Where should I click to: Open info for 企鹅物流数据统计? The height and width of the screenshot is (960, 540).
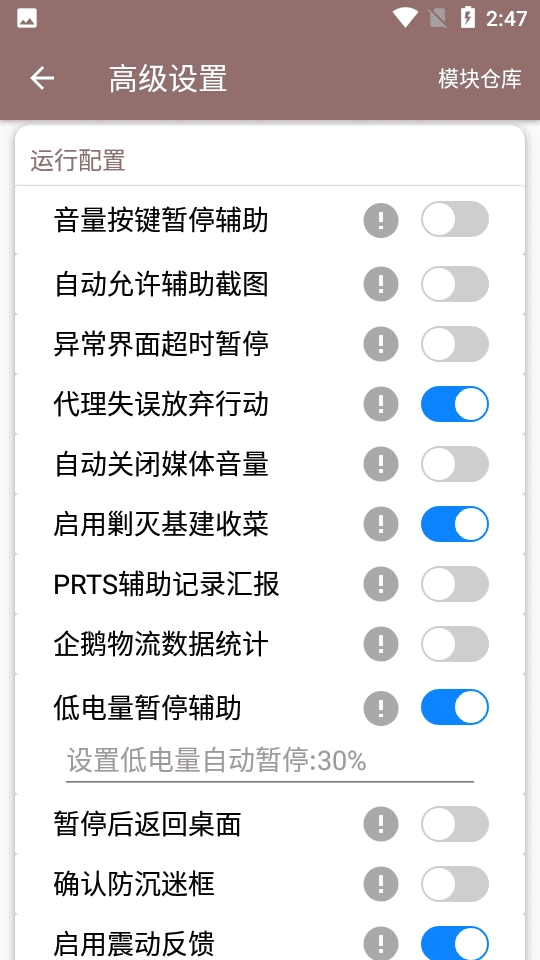(x=381, y=644)
